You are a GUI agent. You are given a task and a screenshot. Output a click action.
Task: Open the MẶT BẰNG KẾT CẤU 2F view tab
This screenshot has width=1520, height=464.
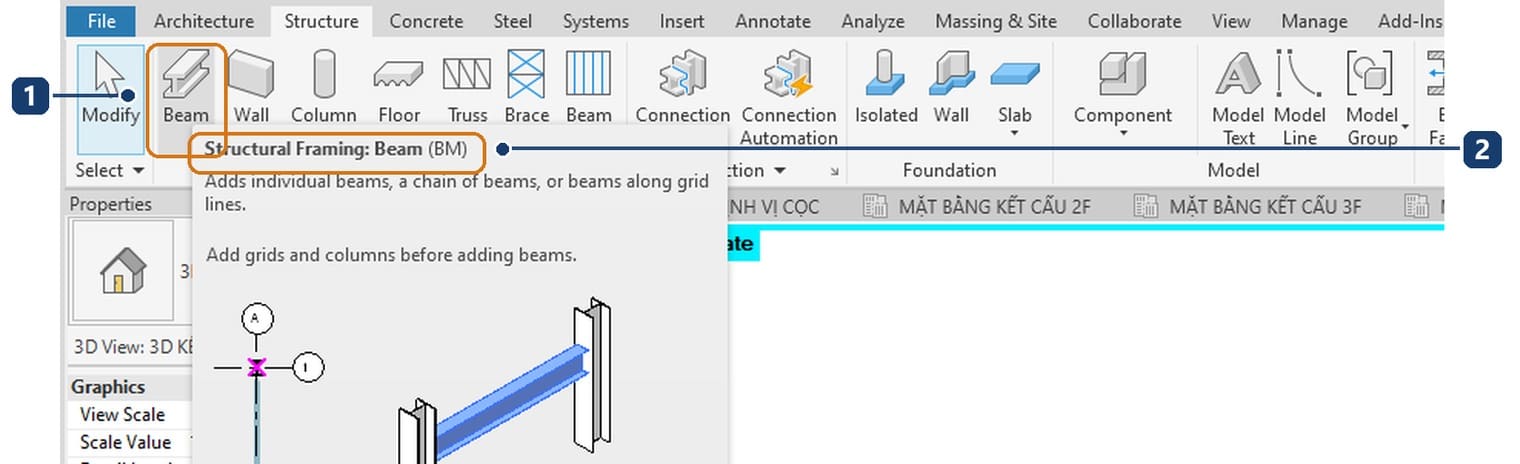click(x=976, y=207)
